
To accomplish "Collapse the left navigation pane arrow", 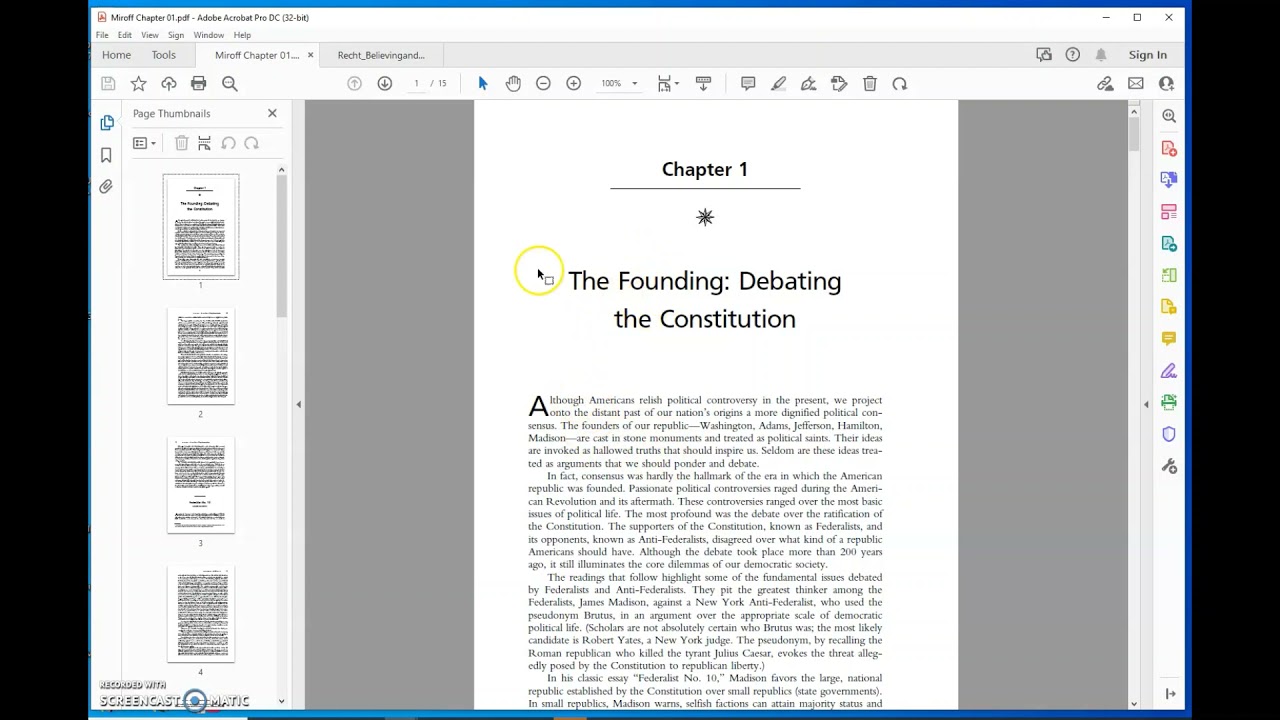I will (298, 404).
